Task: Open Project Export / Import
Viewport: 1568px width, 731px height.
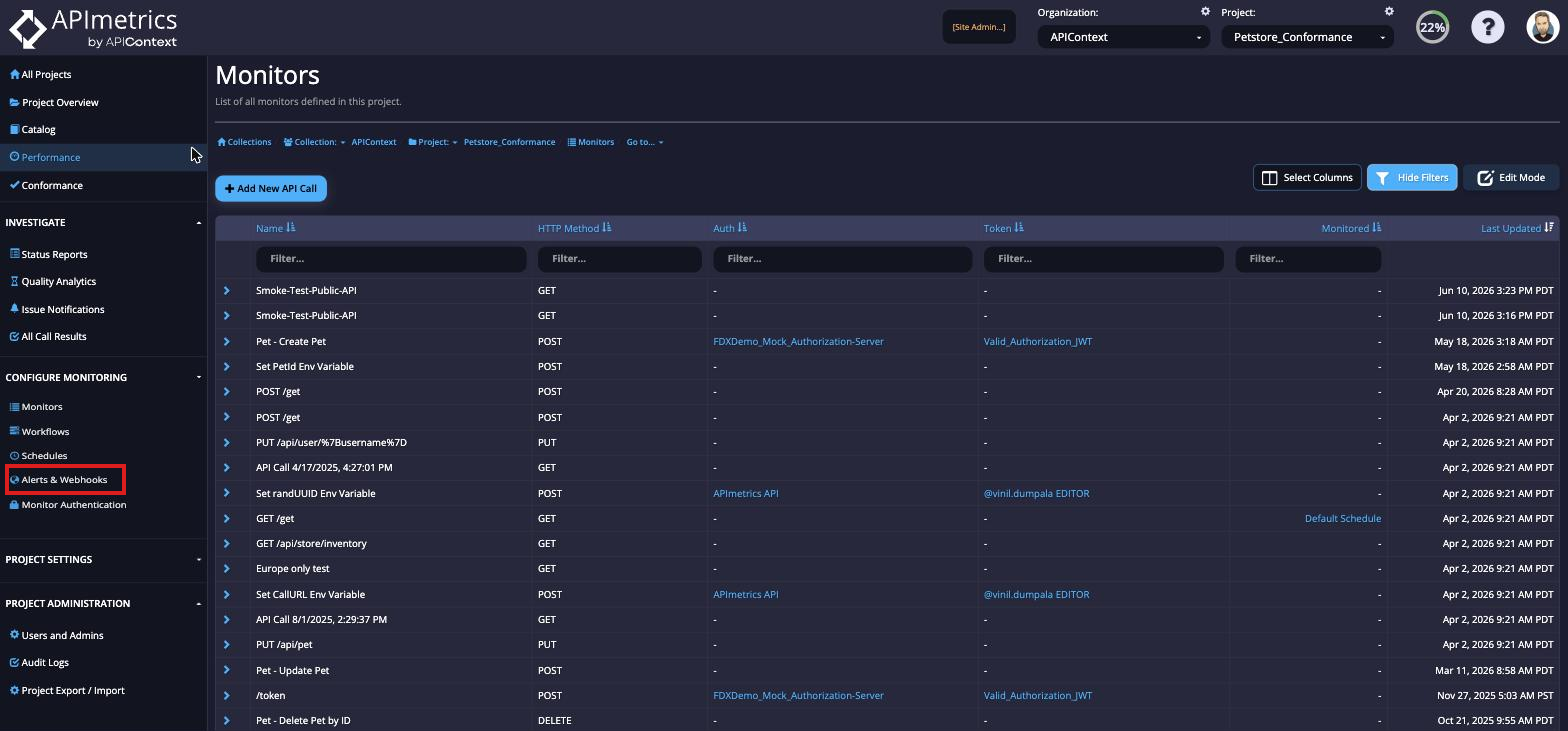Action: click(67, 690)
